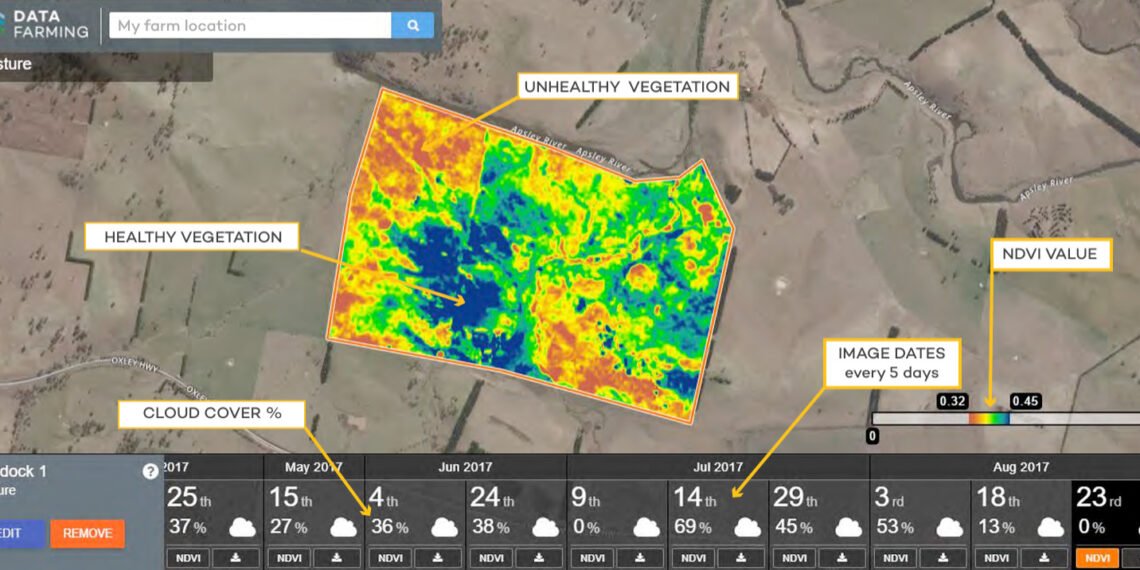Show NDVI for Aug 3rd
The width and height of the screenshot is (1140, 570).
896,558
